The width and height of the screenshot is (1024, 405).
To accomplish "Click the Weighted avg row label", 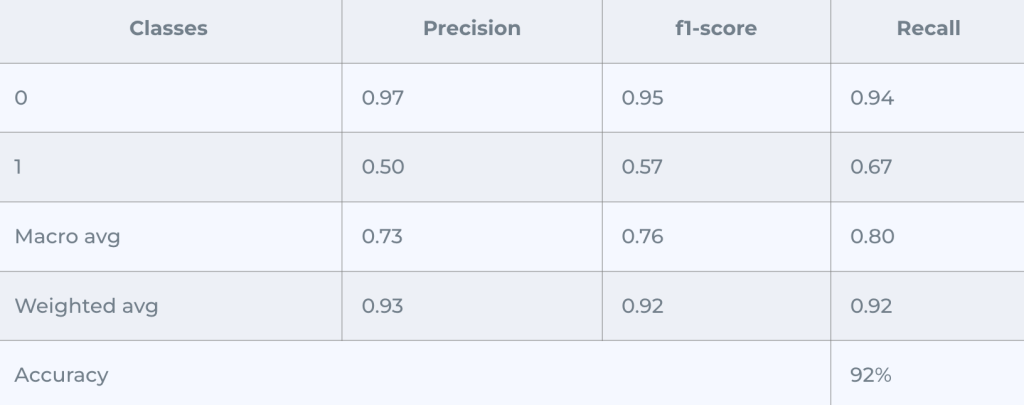I will point(86,306).
